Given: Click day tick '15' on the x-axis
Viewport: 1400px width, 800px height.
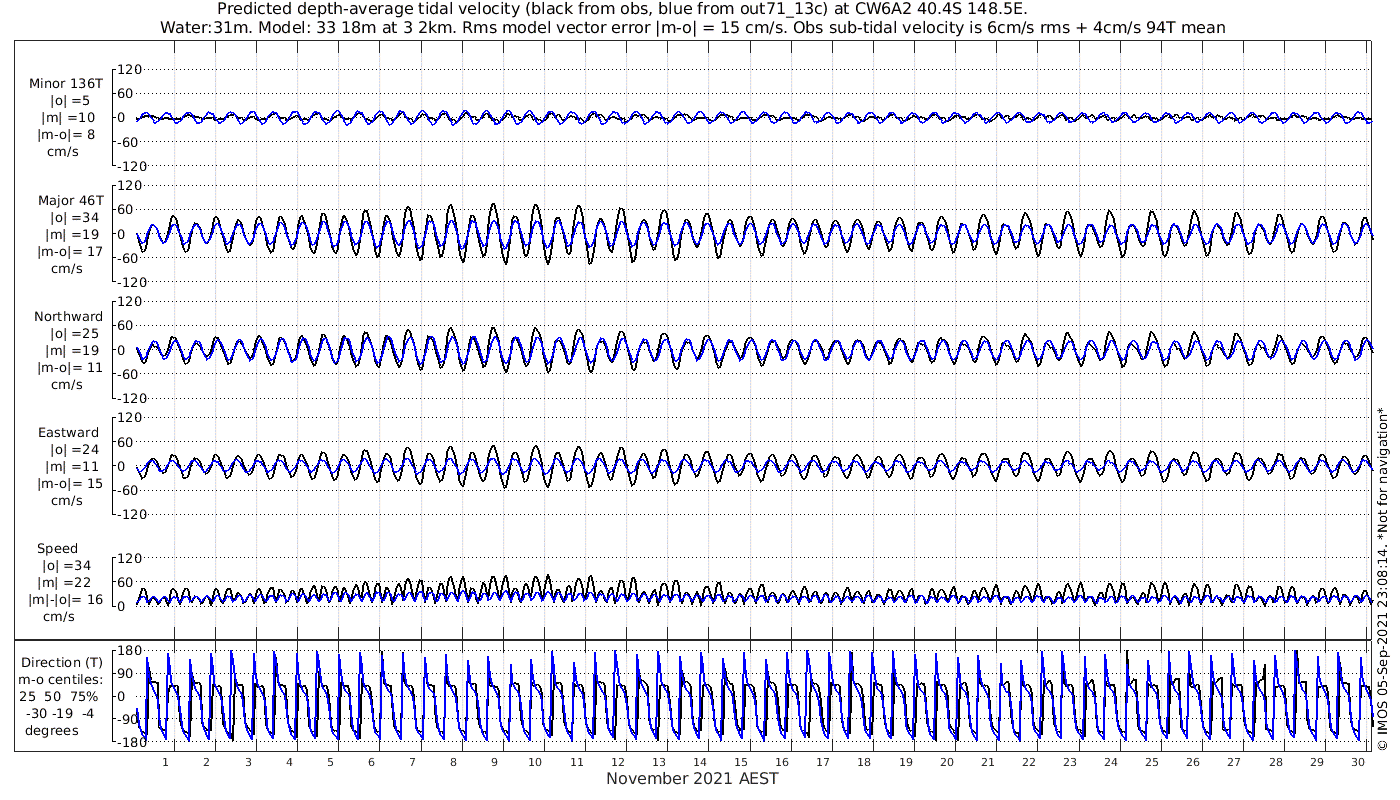Looking at the screenshot, I should tap(741, 762).
